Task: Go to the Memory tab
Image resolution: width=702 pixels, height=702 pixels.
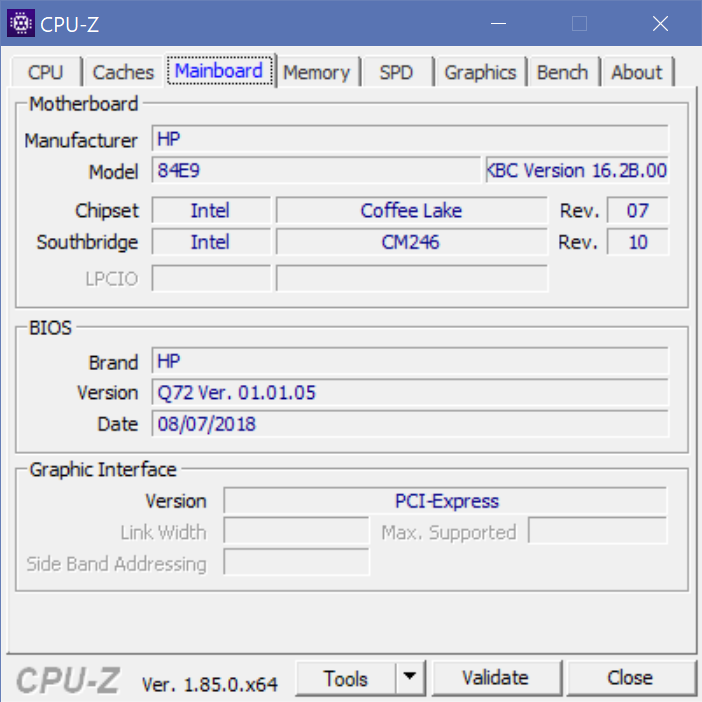Action: pyautogui.click(x=317, y=72)
